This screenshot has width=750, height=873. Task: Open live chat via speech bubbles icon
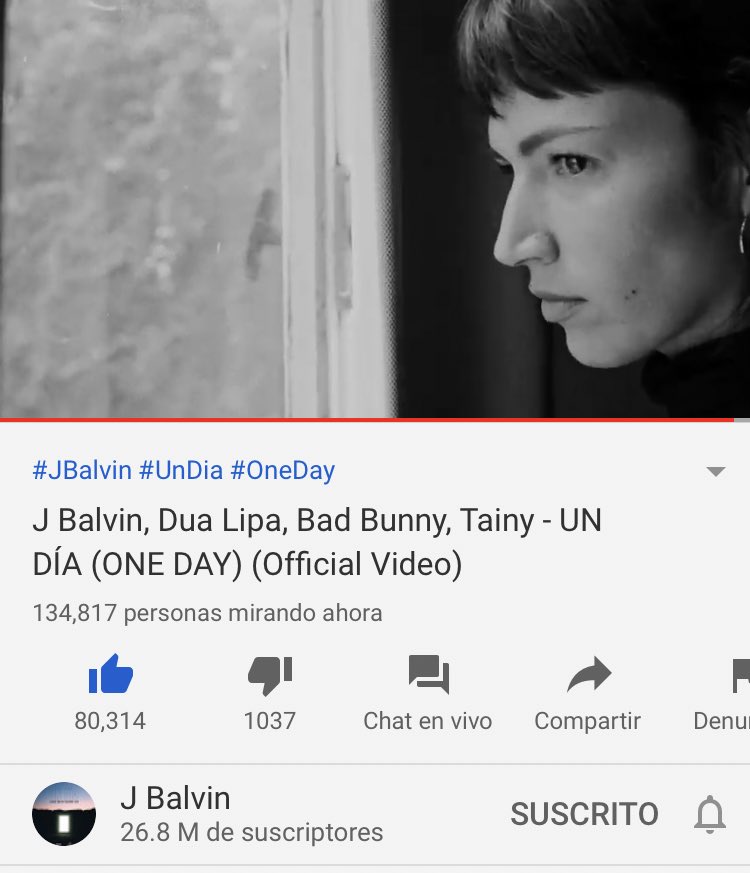point(429,674)
